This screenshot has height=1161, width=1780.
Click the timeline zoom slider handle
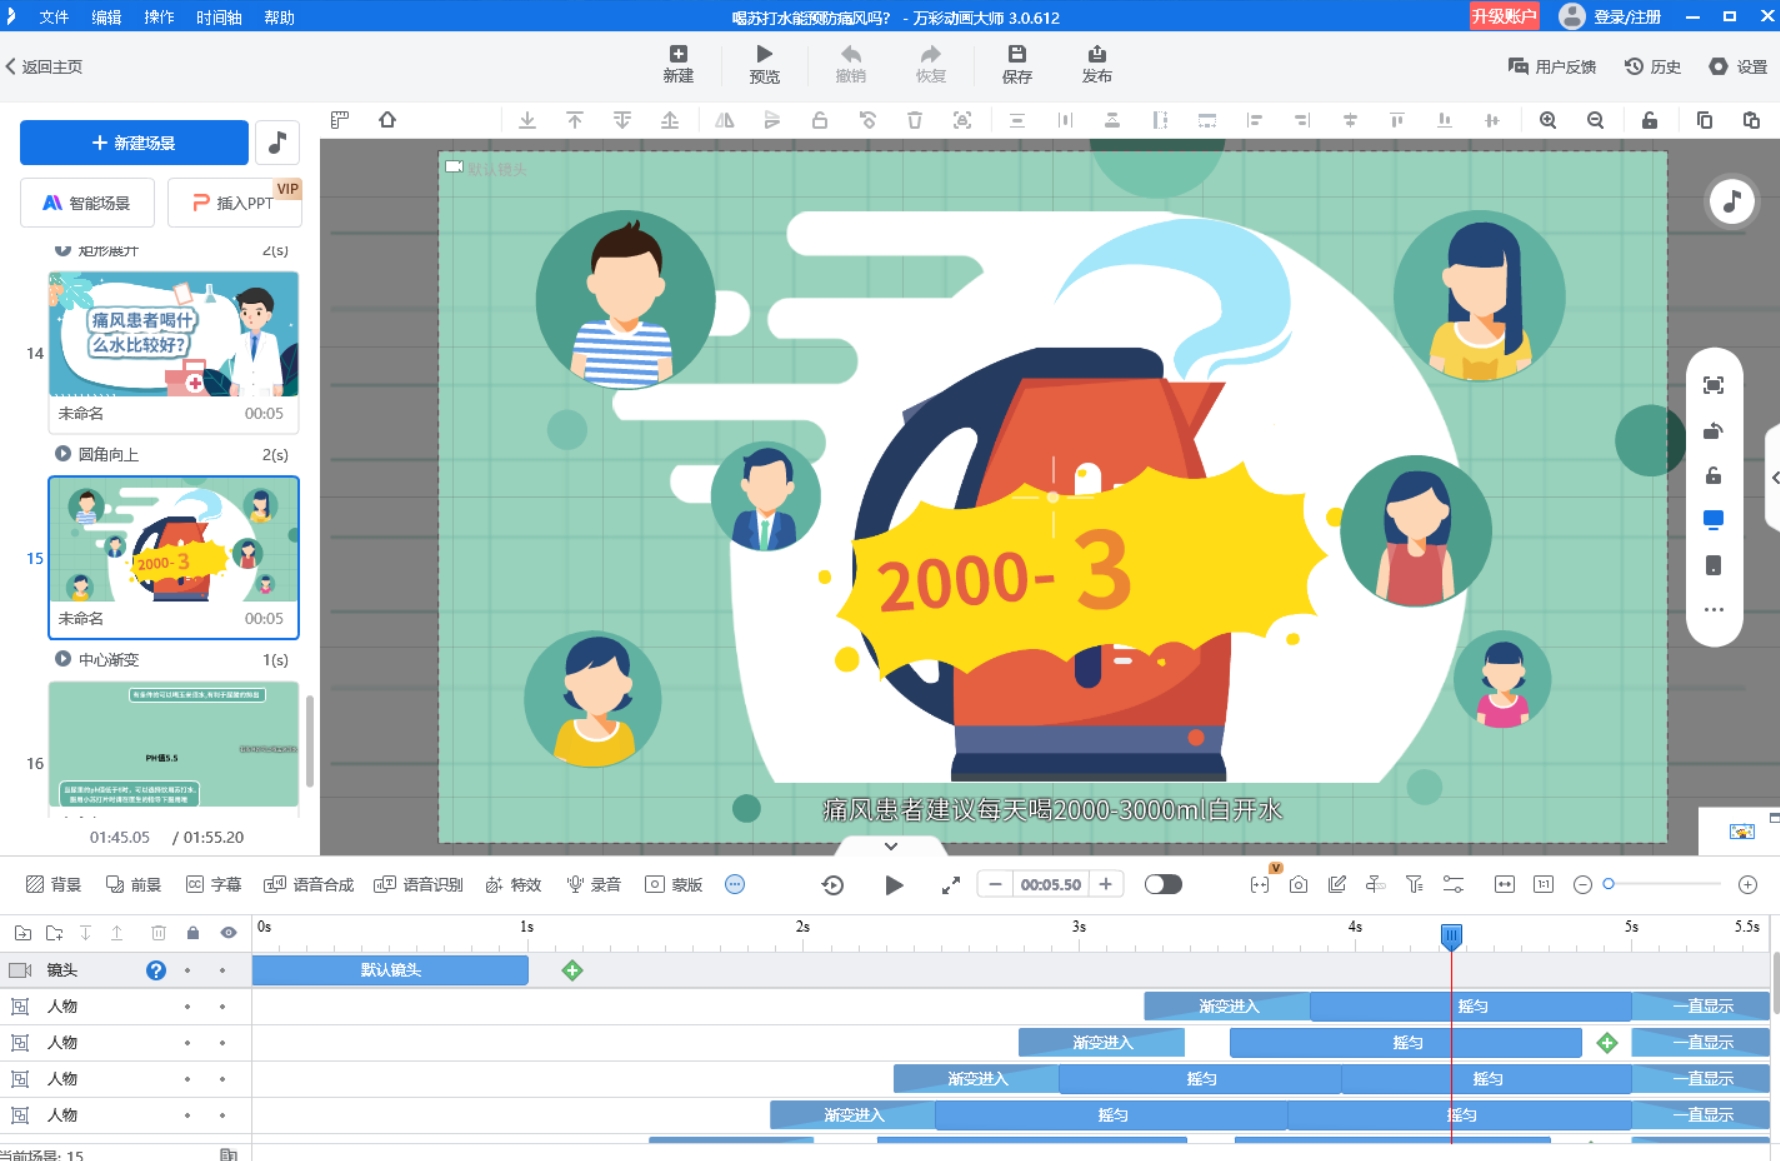coord(1608,884)
